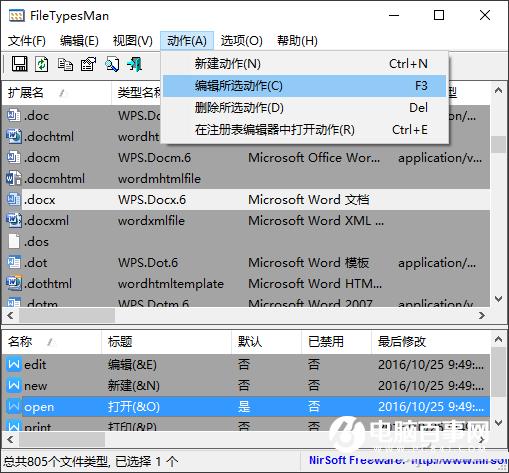Choose 删除所选动作(D) menu entry
The height and width of the screenshot is (473, 509).
click(305, 108)
